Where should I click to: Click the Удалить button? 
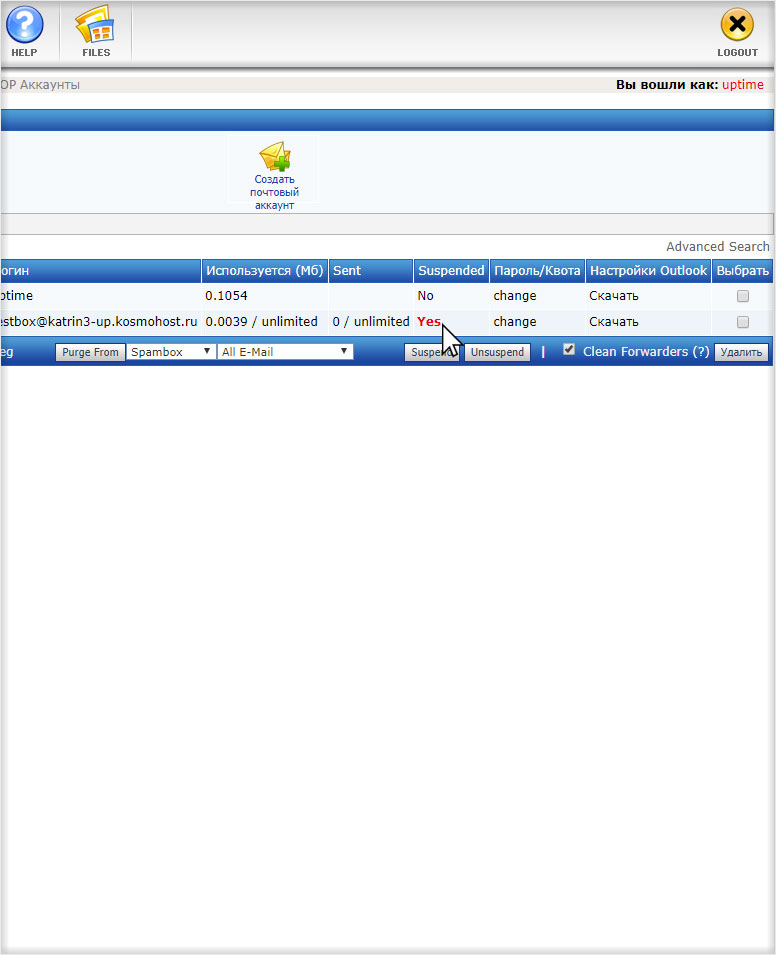coord(741,352)
